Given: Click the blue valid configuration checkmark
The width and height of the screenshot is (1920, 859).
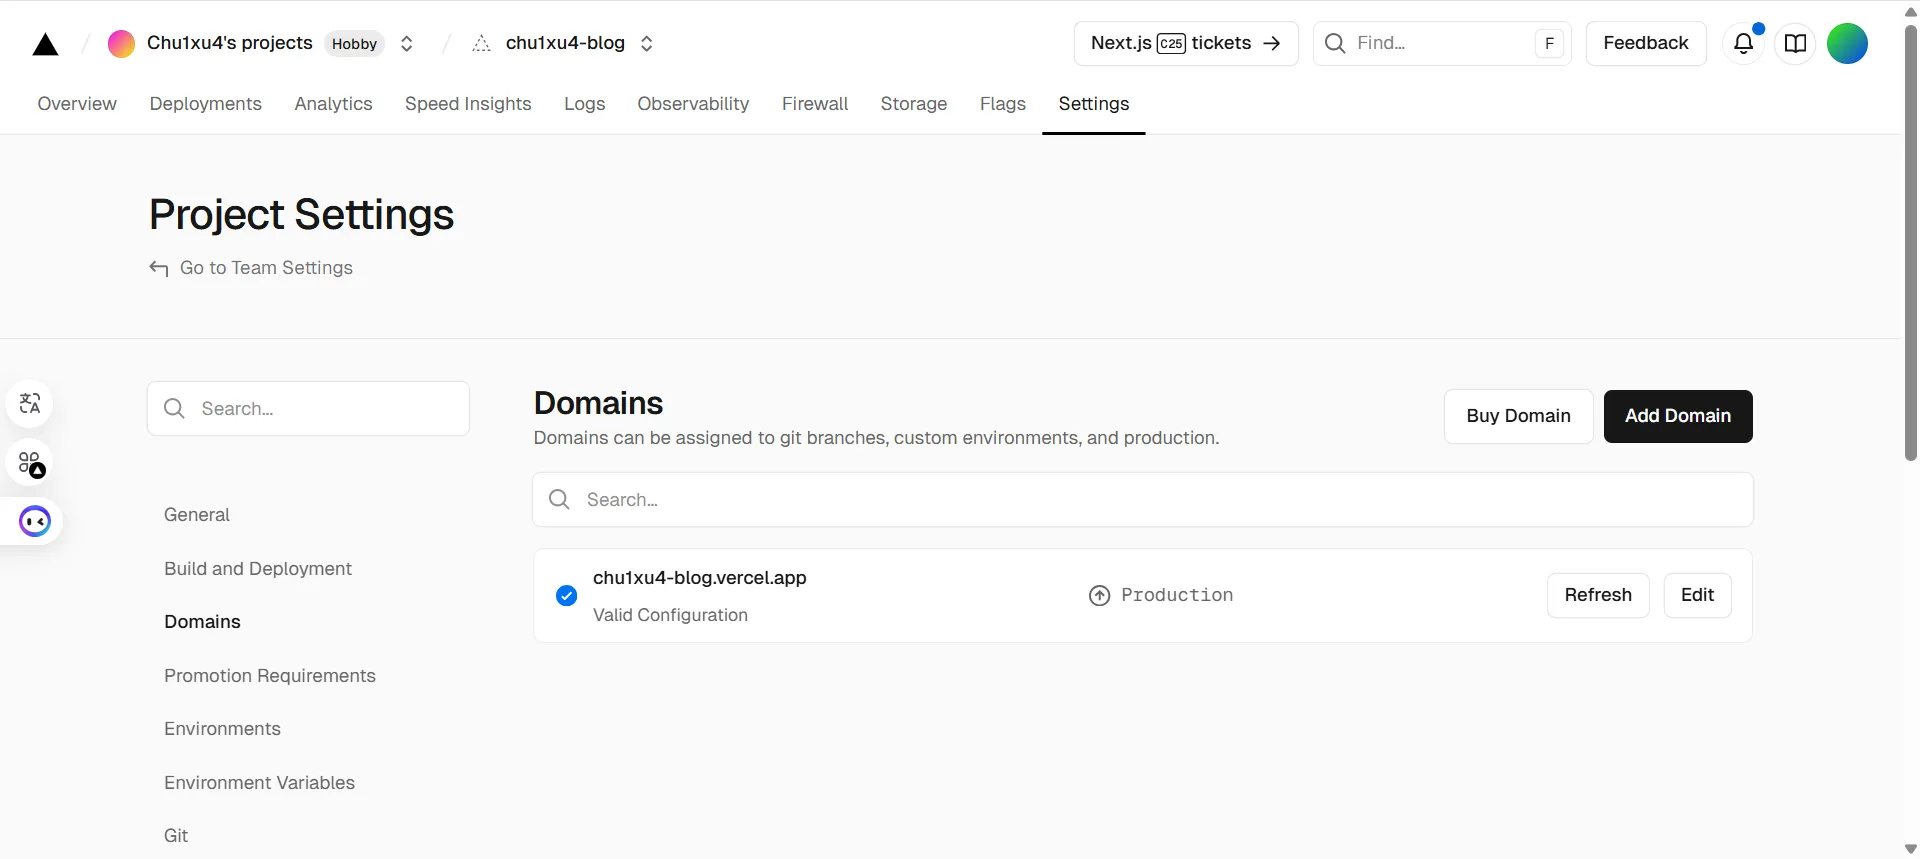Looking at the screenshot, I should pos(566,596).
